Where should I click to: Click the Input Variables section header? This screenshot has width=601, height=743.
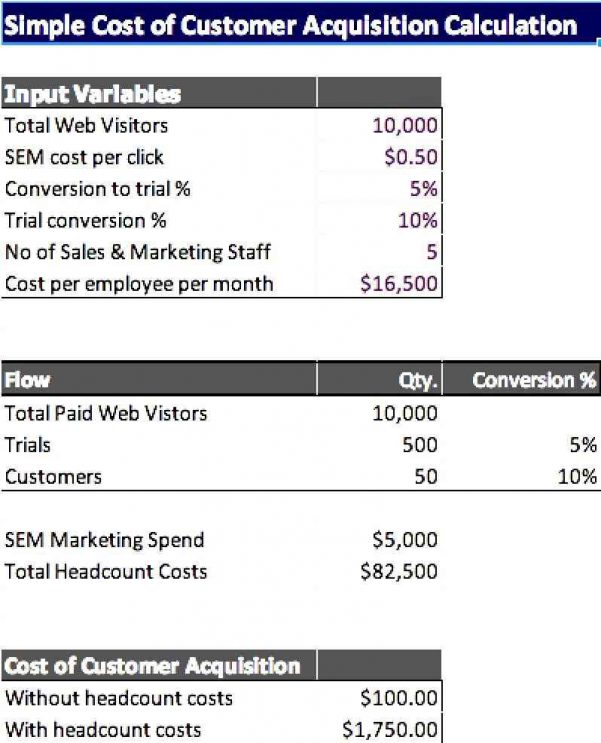point(159,93)
